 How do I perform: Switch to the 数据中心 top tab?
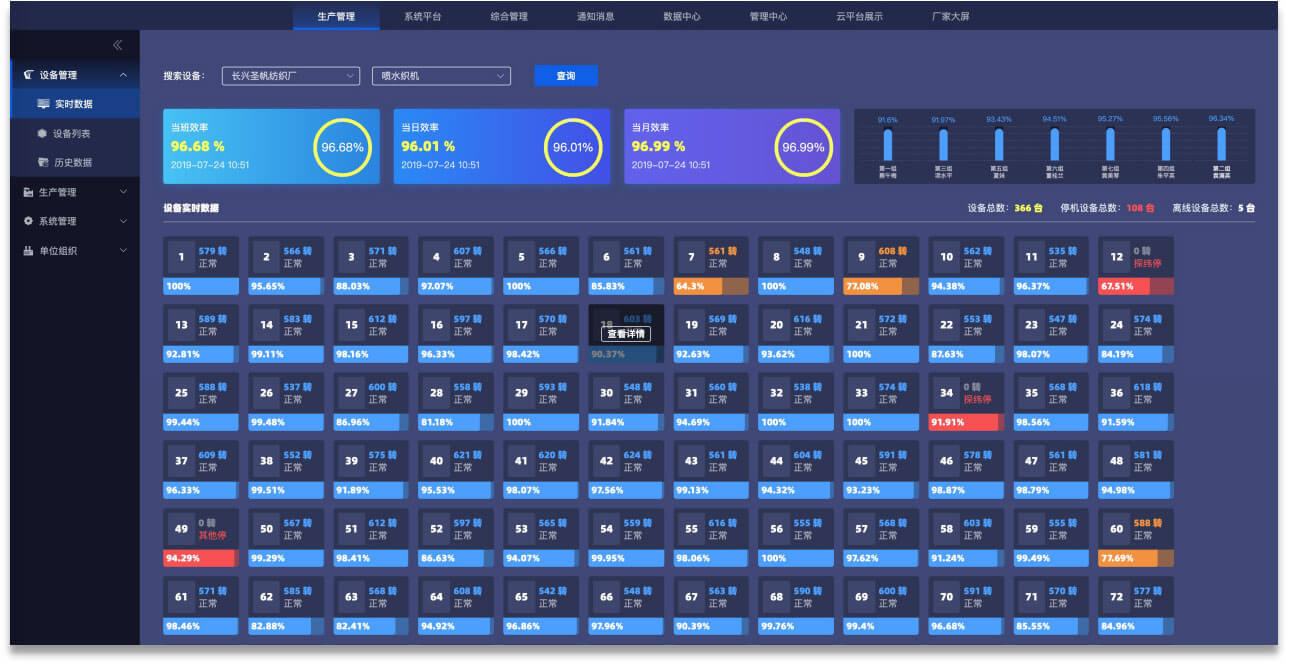(682, 16)
